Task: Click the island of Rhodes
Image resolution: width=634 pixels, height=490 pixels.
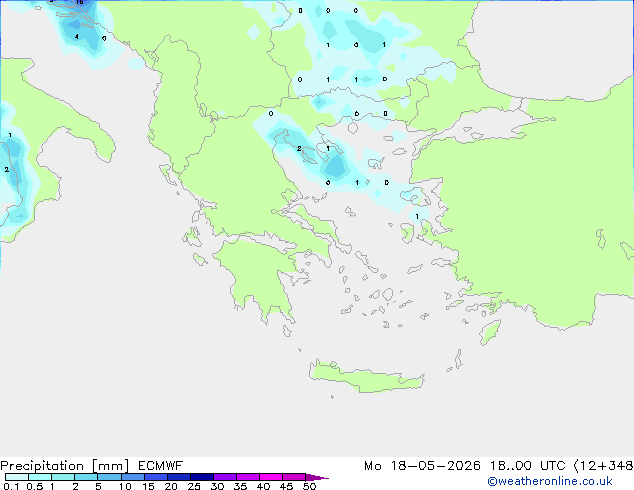Action: coord(490,332)
